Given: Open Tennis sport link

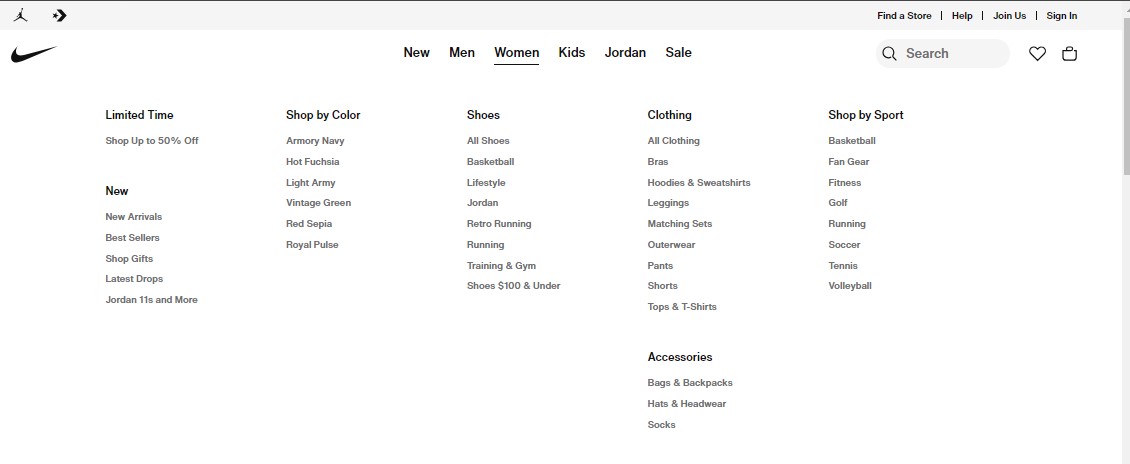Looking at the screenshot, I should [842, 266].
